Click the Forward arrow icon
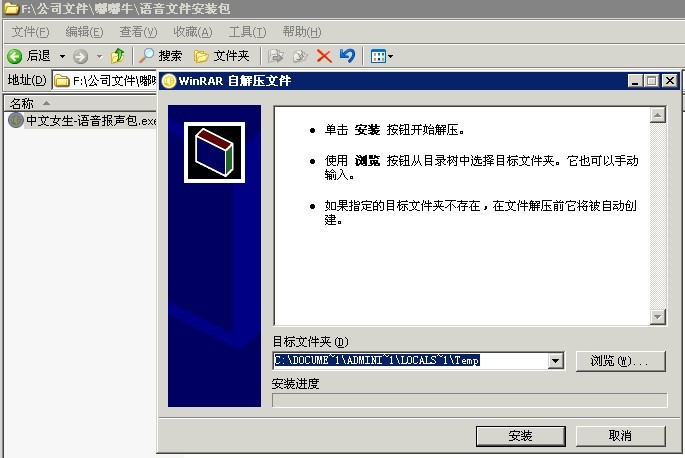685x458 pixels. tap(80, 56)
